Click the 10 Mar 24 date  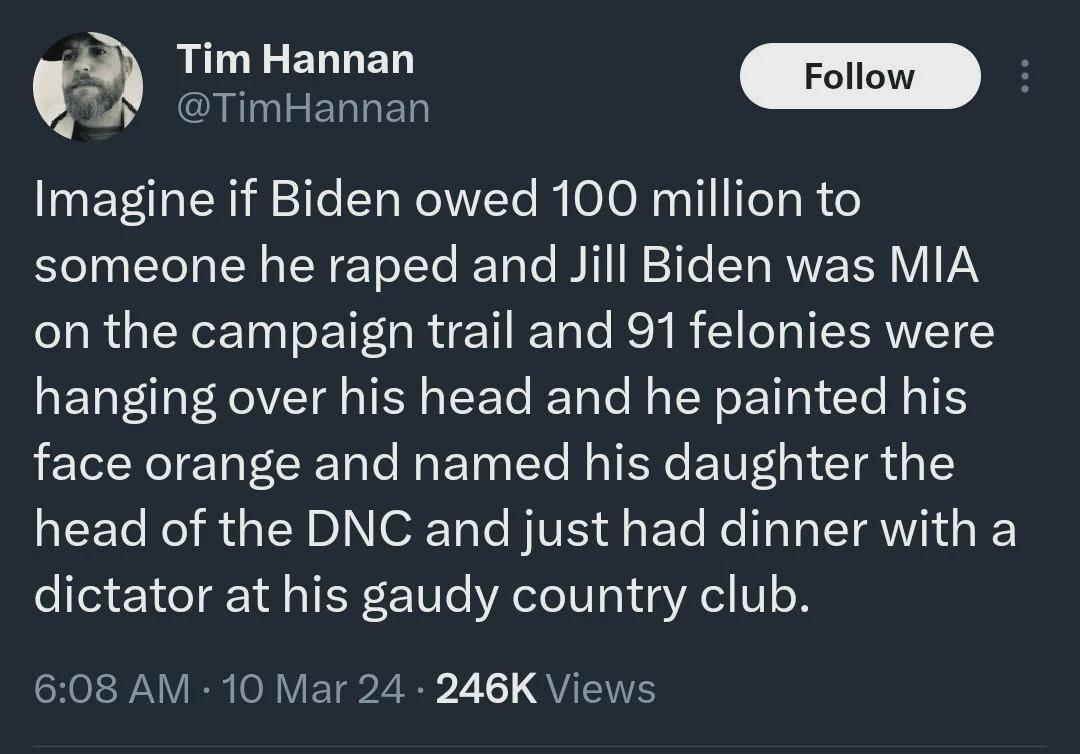314,689
